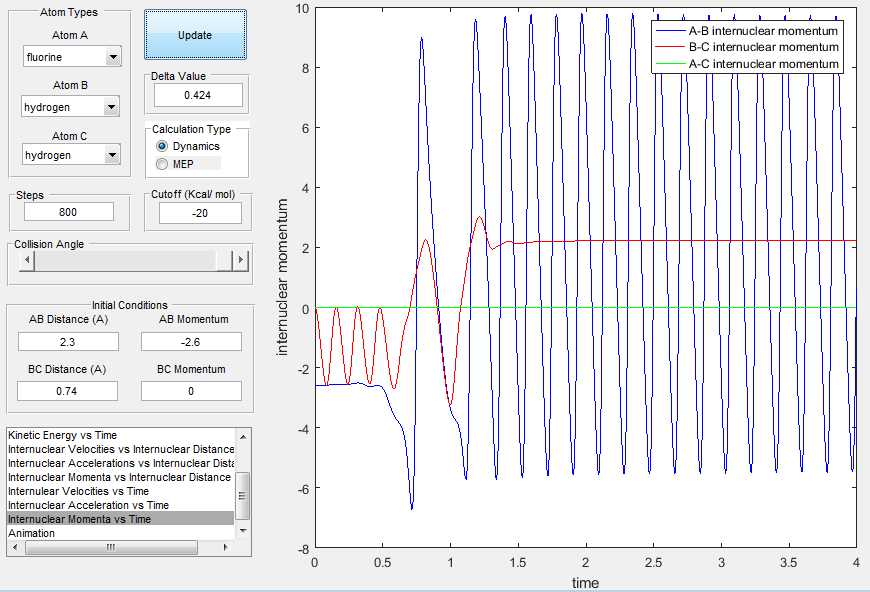870x592 pixels.
Task: Click plot list horizontal scroll right arrow
Action: point(226,548)
